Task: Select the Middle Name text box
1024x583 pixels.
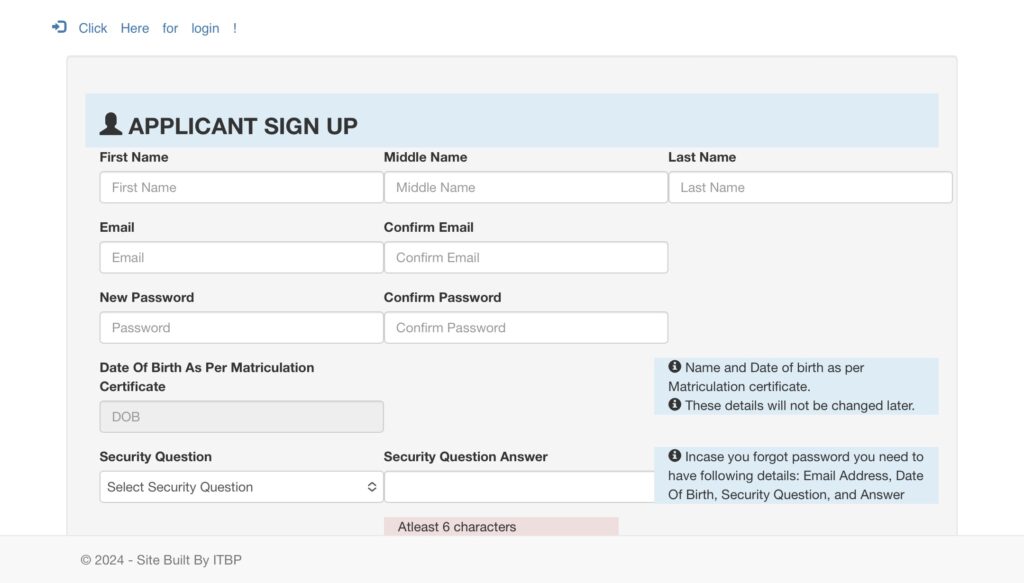Action: tap(526, 187)
